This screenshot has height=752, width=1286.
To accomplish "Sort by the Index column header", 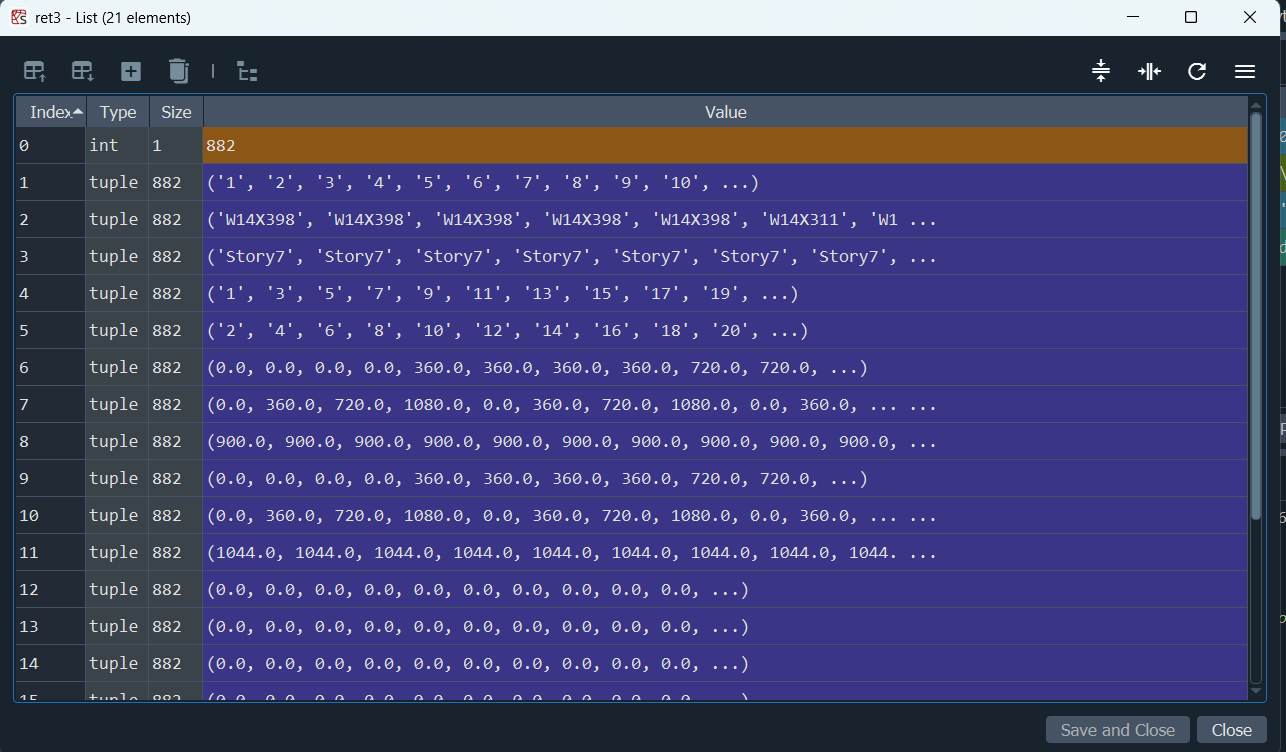I will 50,112.
